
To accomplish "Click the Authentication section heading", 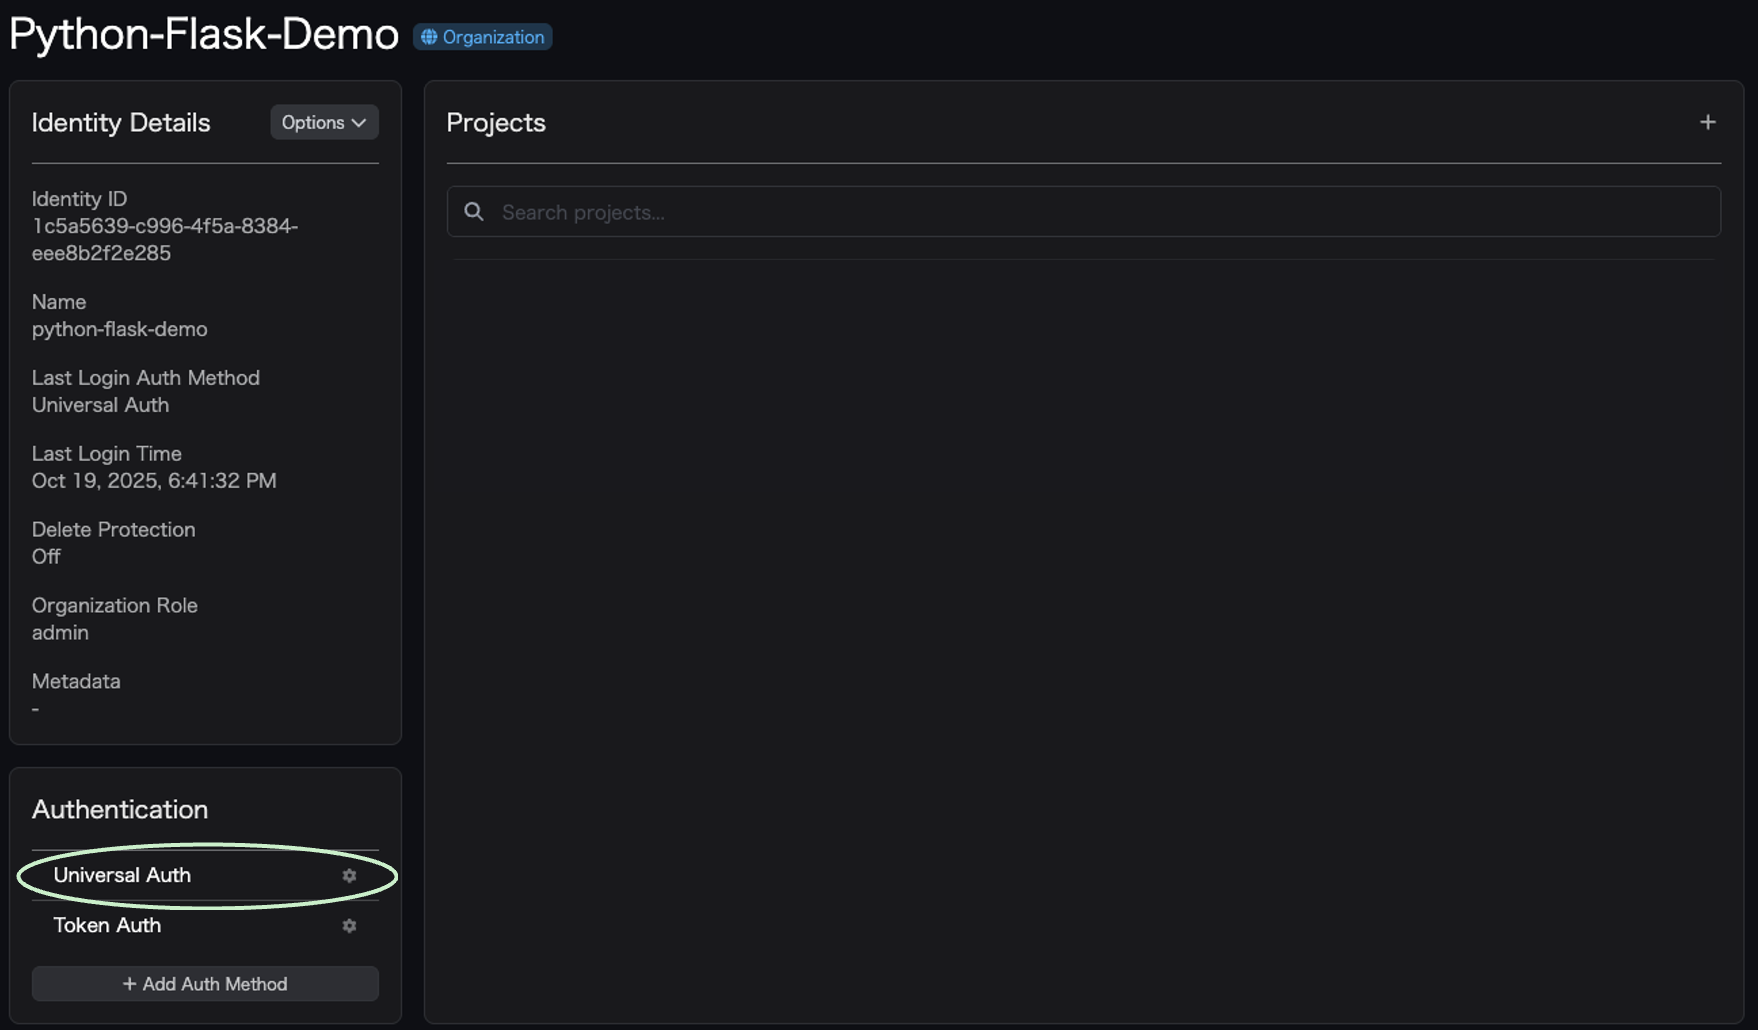I will pyautogui.click(x=120, y=809).
